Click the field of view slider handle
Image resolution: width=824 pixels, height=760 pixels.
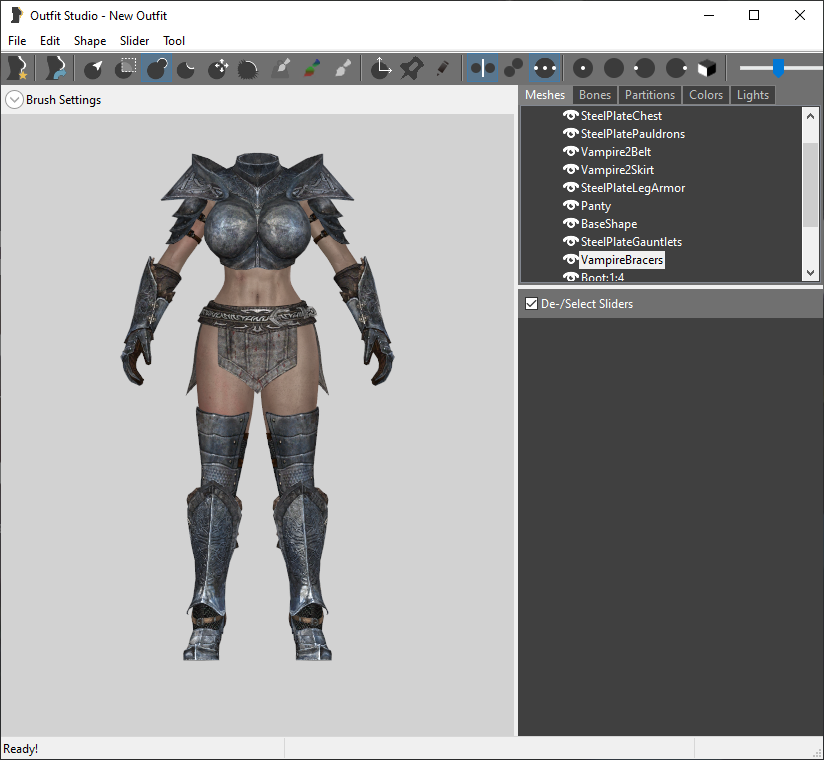click(778, 68)
